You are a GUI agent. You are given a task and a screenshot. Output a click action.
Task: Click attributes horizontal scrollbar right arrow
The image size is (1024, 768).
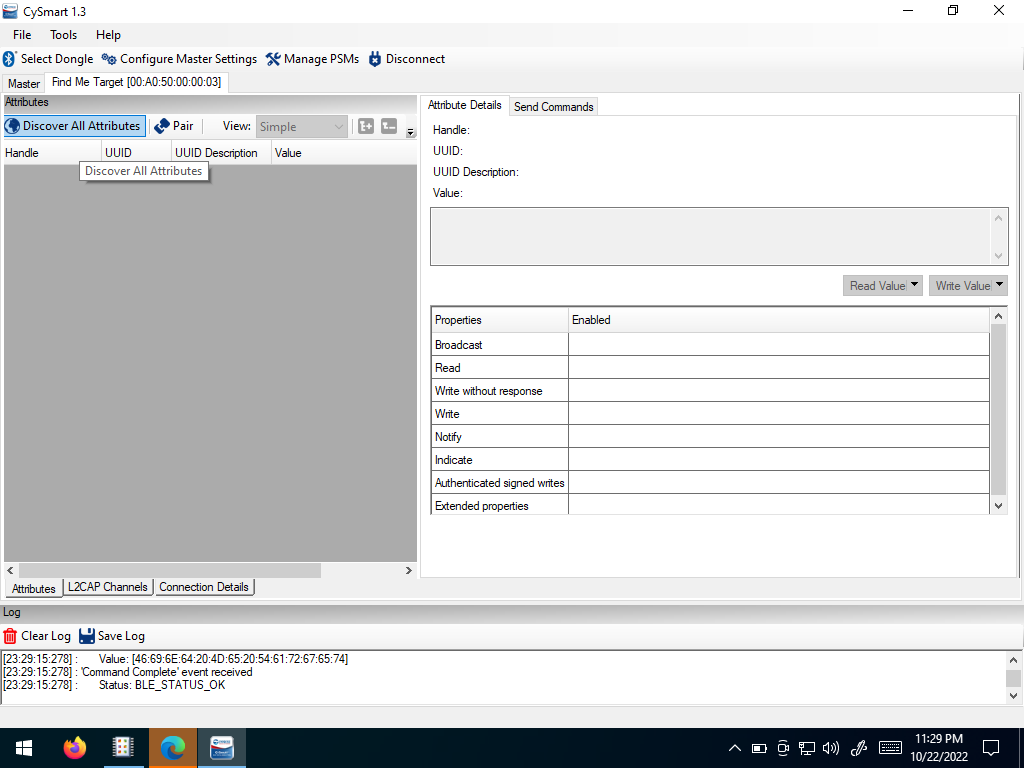[x=409, y=570]
